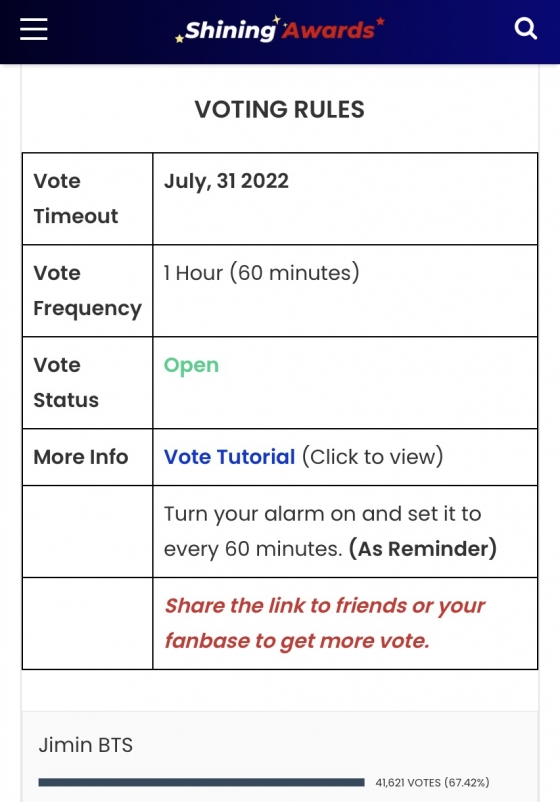This screenshot has height=802, width=560.
Task: Click the Vote Frequency label cell
Action: [x=87, y=291]
